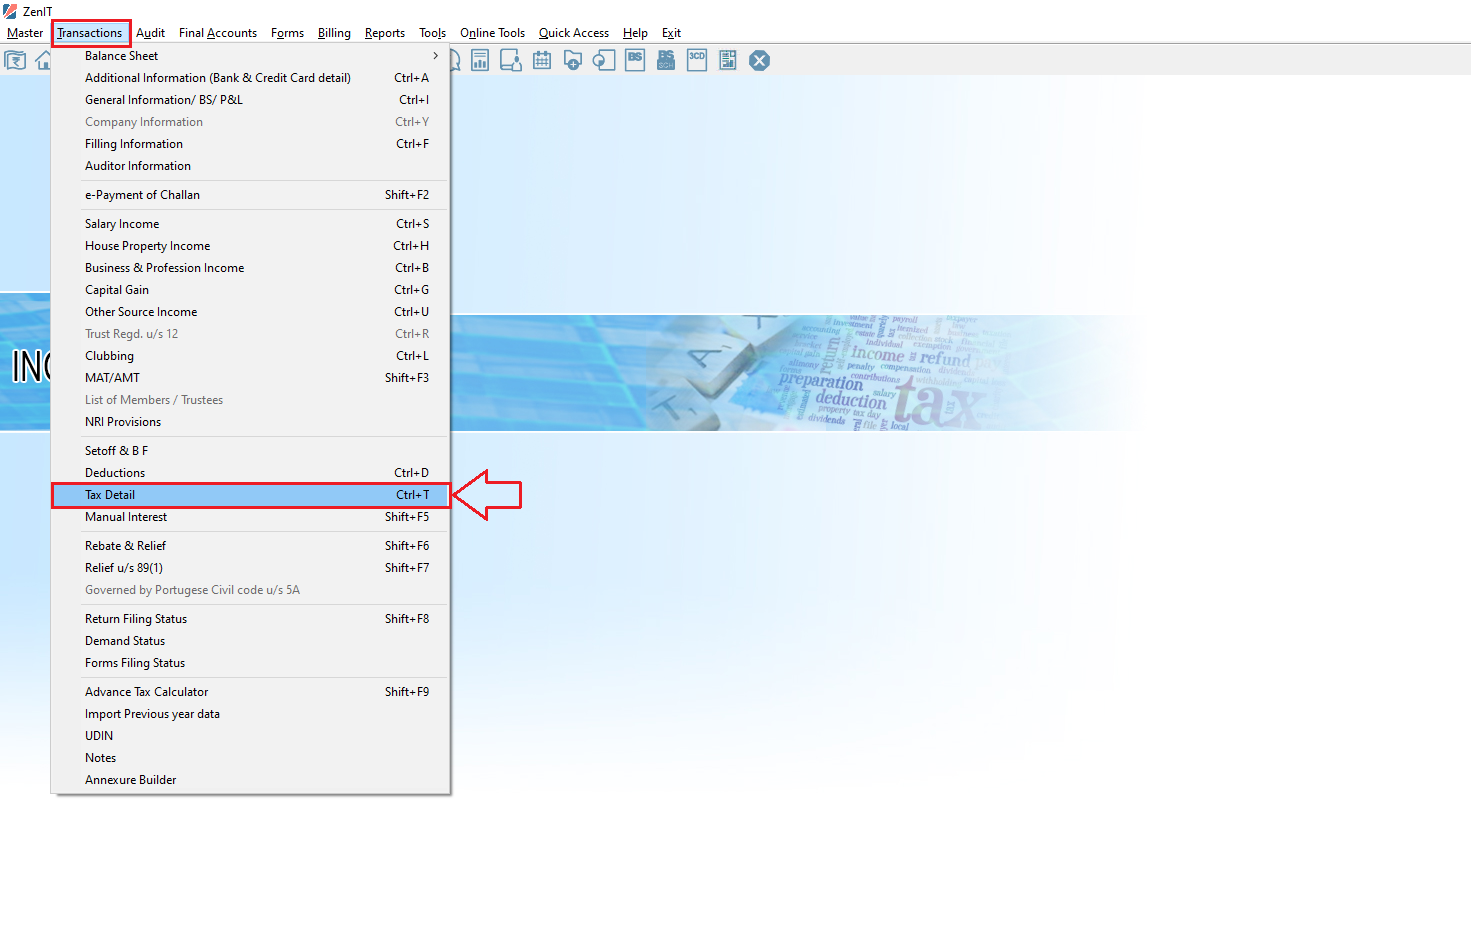Select Rebate & Relief
This screenshot has height=944, width=1471.
(250, 546)
